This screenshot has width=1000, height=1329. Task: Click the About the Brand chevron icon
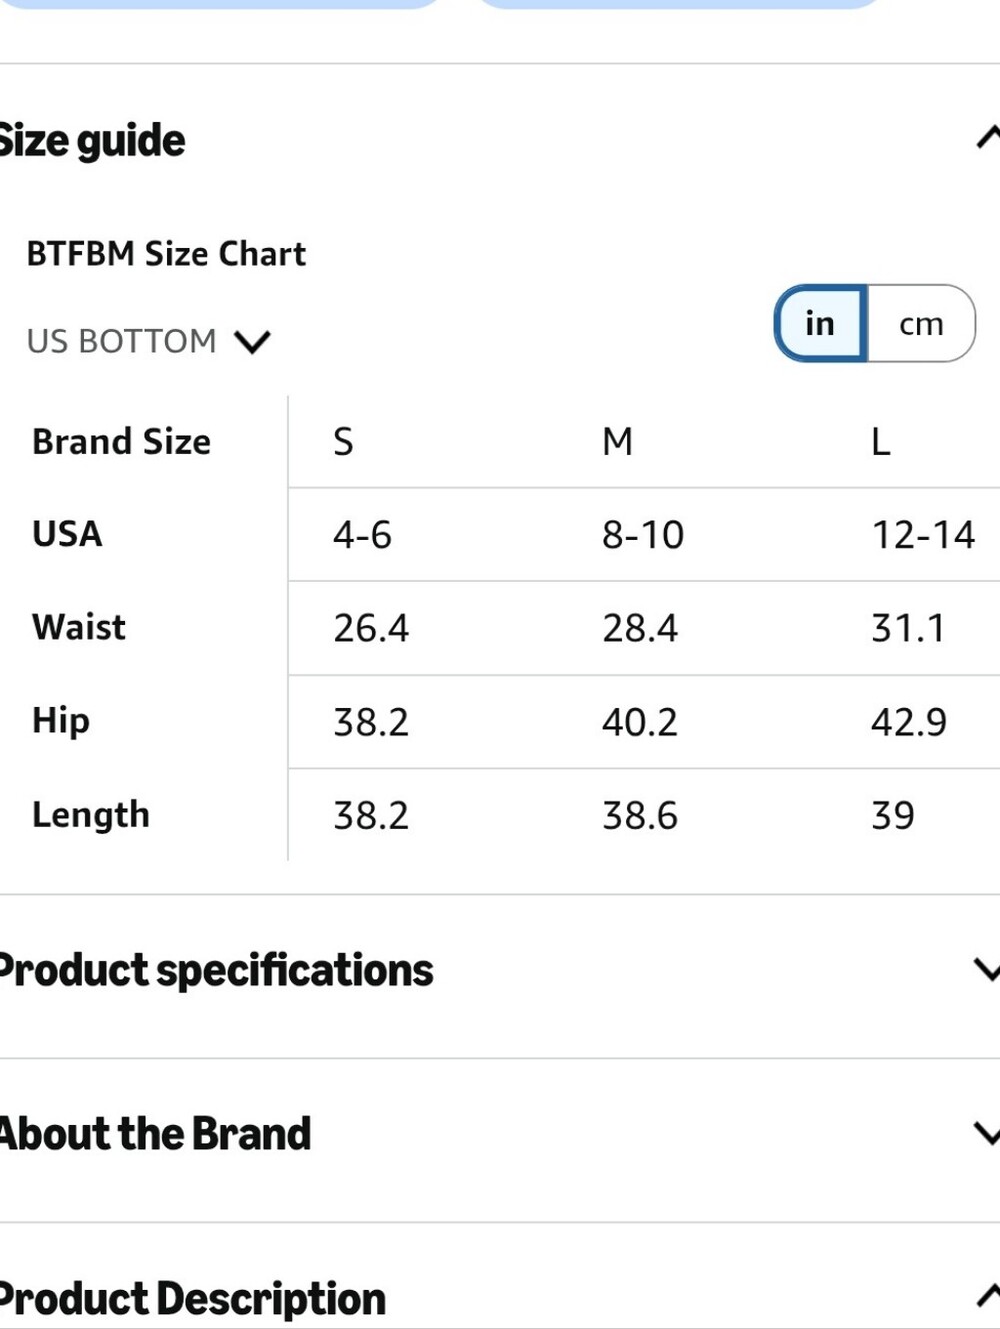tap(987, 1133)
